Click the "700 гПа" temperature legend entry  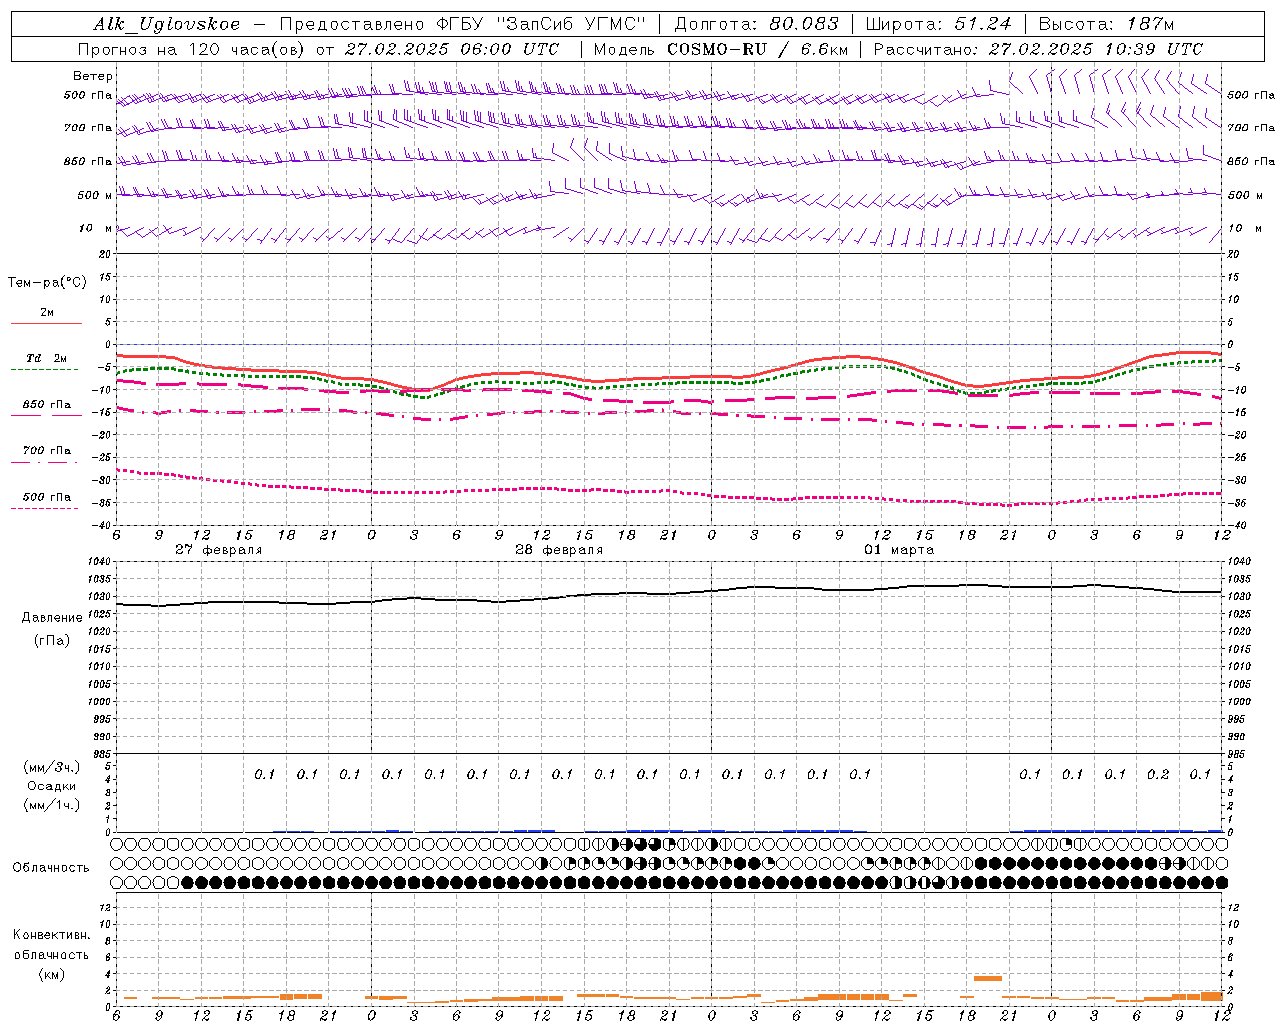47,451
